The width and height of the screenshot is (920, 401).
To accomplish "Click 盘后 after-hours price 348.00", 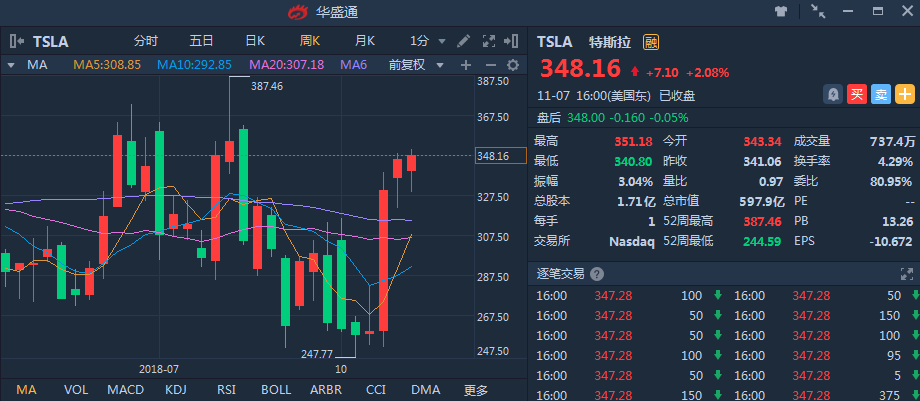I will [586, 117].
